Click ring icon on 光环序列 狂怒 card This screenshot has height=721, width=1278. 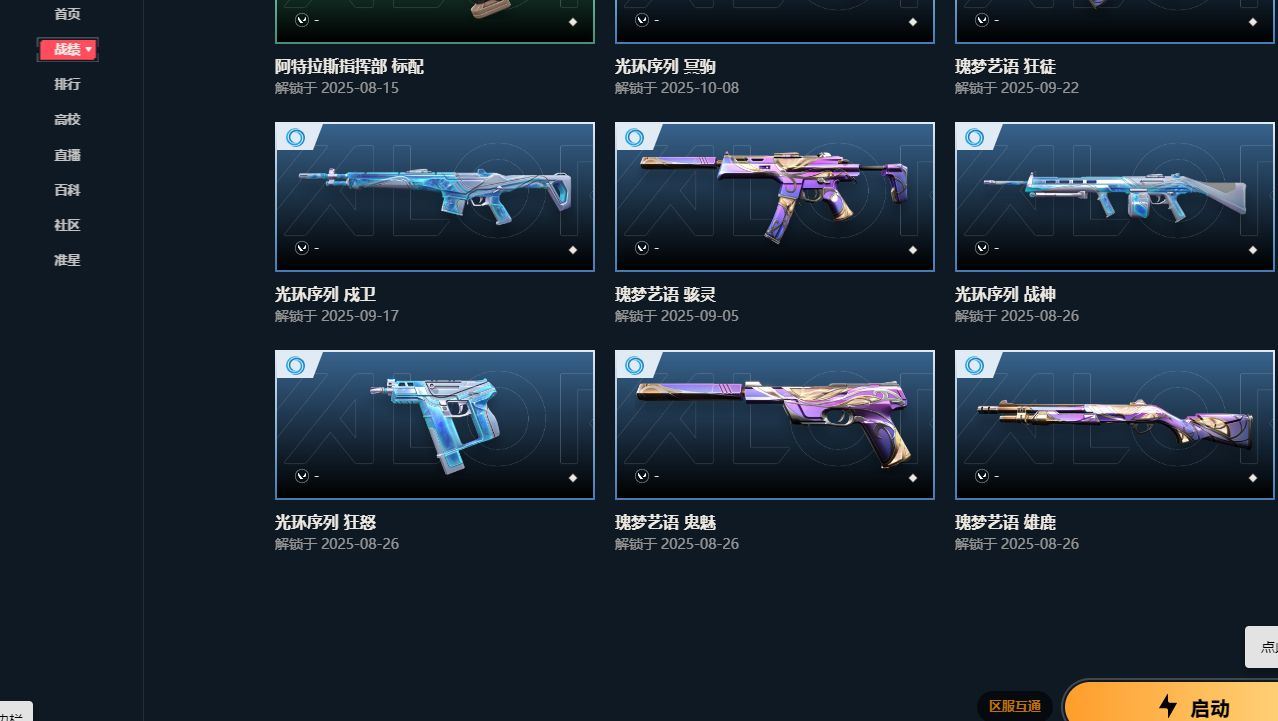tap(295, 365)
